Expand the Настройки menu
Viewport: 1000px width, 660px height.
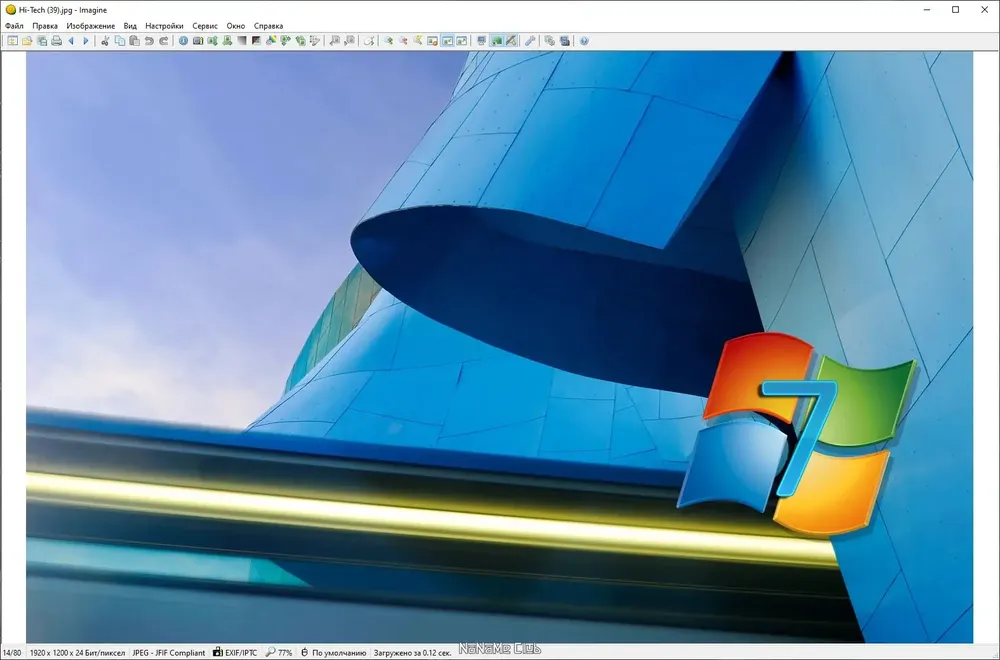point(164,26)
